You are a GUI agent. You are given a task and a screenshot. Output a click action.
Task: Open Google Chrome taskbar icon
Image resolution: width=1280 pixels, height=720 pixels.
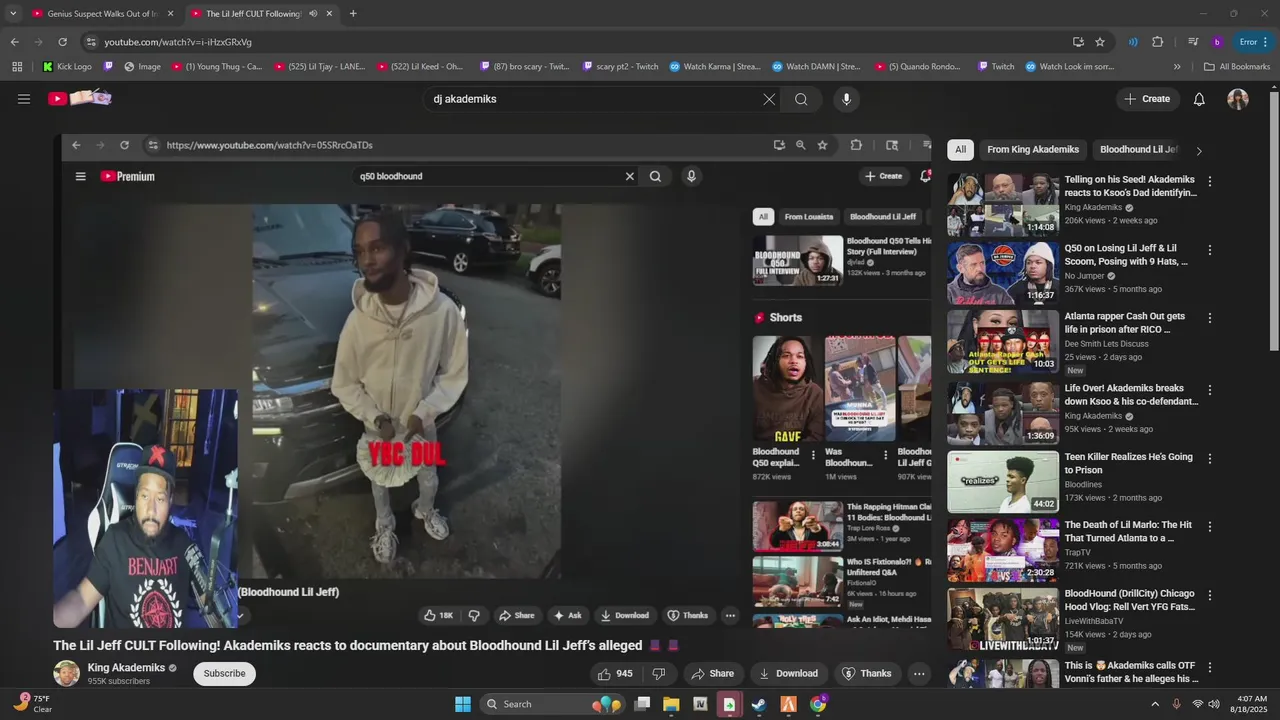(818, 704)
